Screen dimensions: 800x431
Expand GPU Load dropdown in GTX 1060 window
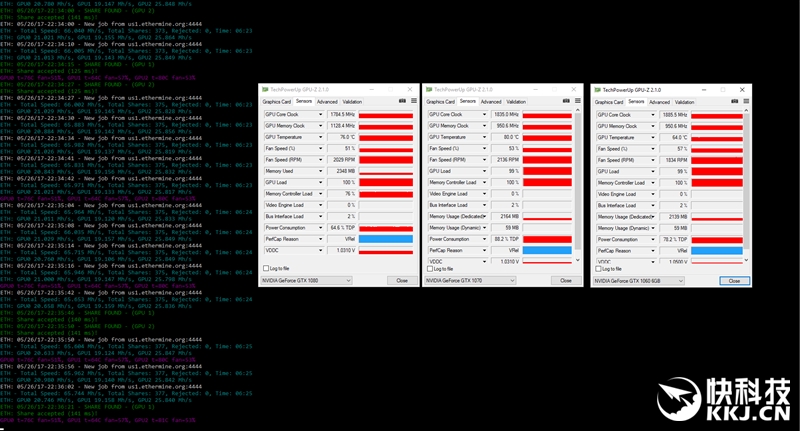point(653,171)
